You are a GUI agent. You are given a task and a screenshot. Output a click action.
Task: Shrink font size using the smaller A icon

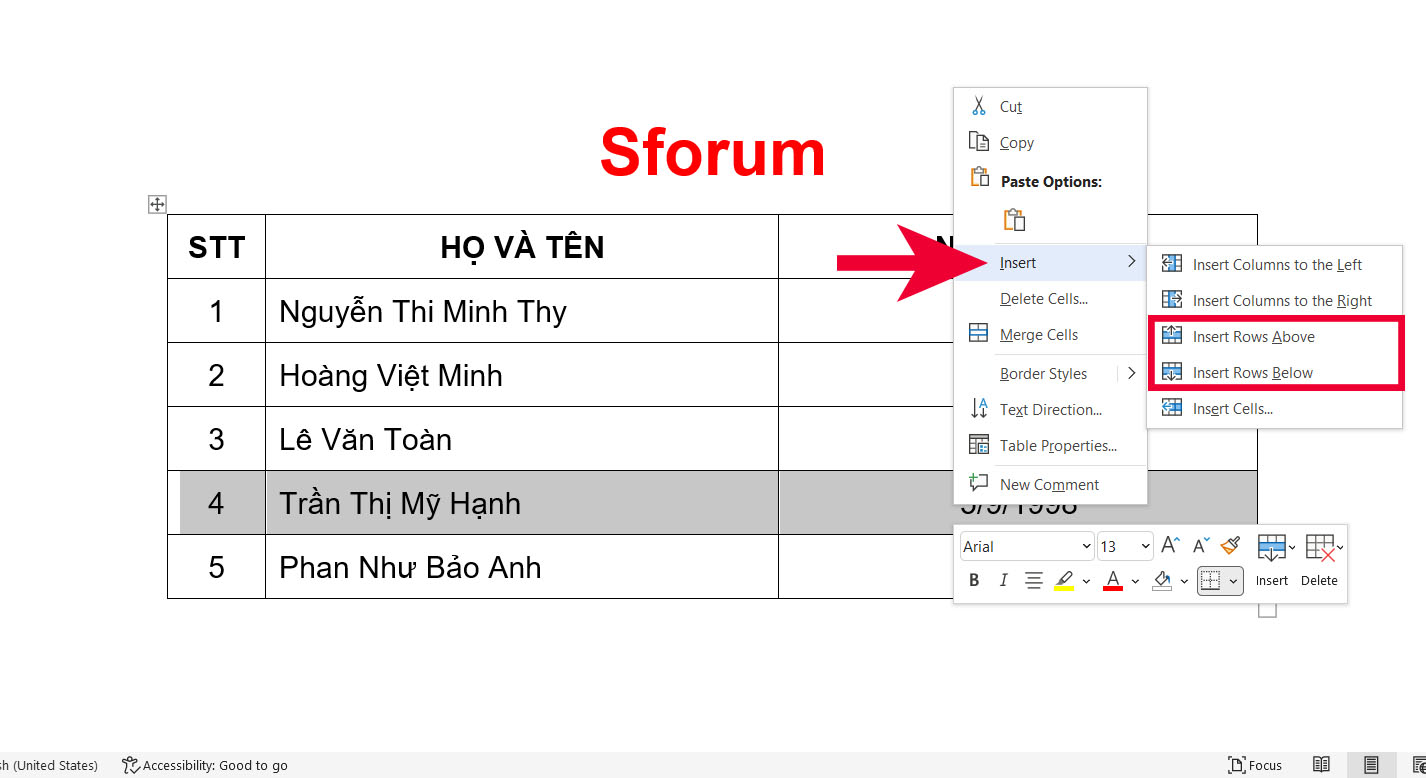(1201, 545)
